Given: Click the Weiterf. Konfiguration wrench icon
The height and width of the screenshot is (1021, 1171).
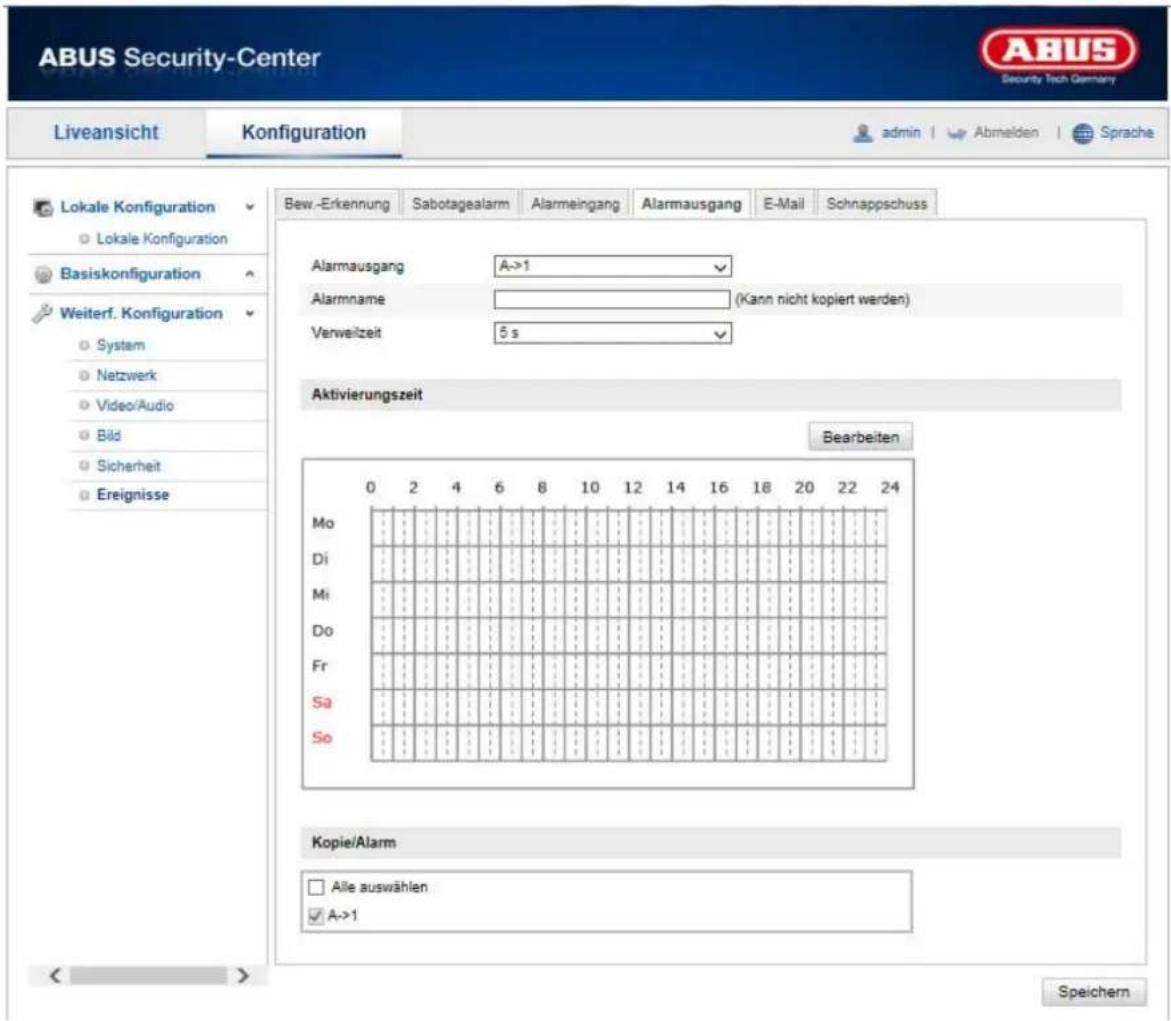Looking at the screenshot, I should (42, 313).
